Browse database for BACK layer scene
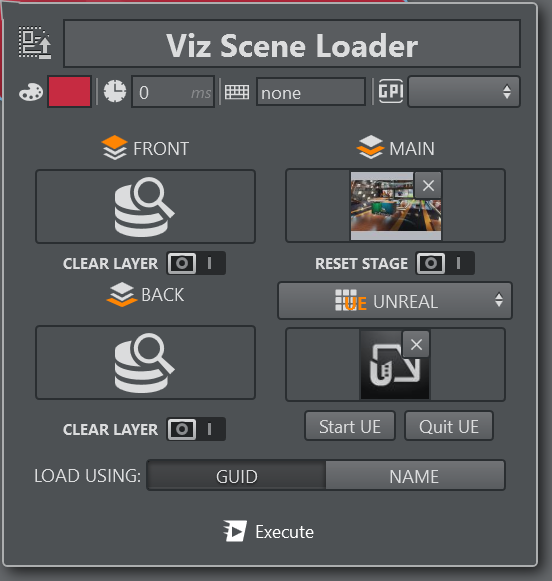The height and width of the screenshot is (581, 552). [x=145, y=363]
